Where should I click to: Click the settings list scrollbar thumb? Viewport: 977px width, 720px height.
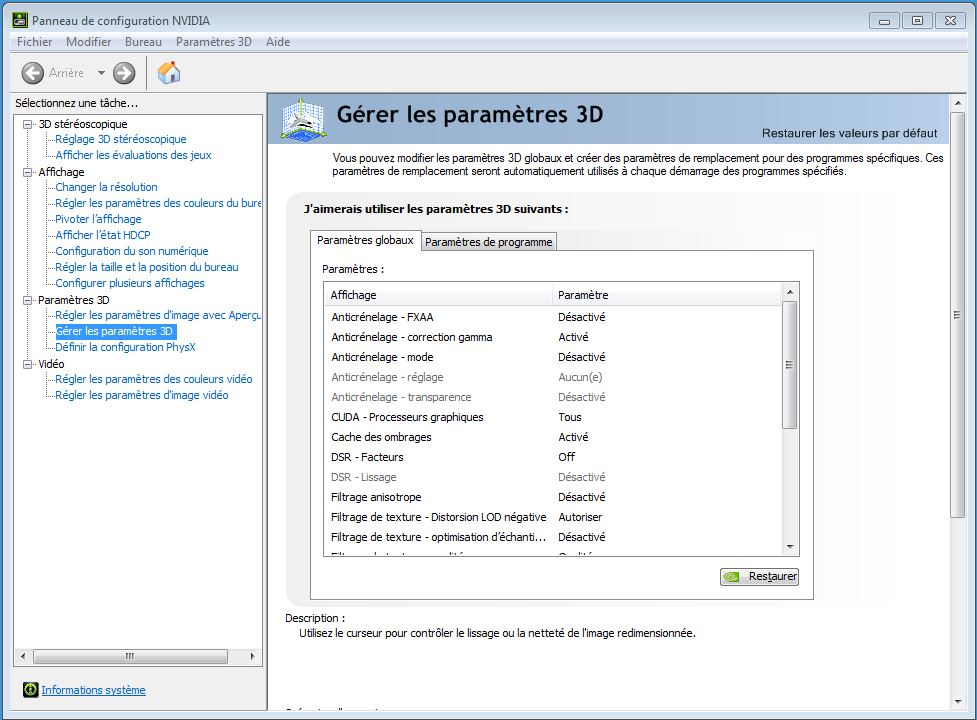pyautogui.click(x=789, y=365)
